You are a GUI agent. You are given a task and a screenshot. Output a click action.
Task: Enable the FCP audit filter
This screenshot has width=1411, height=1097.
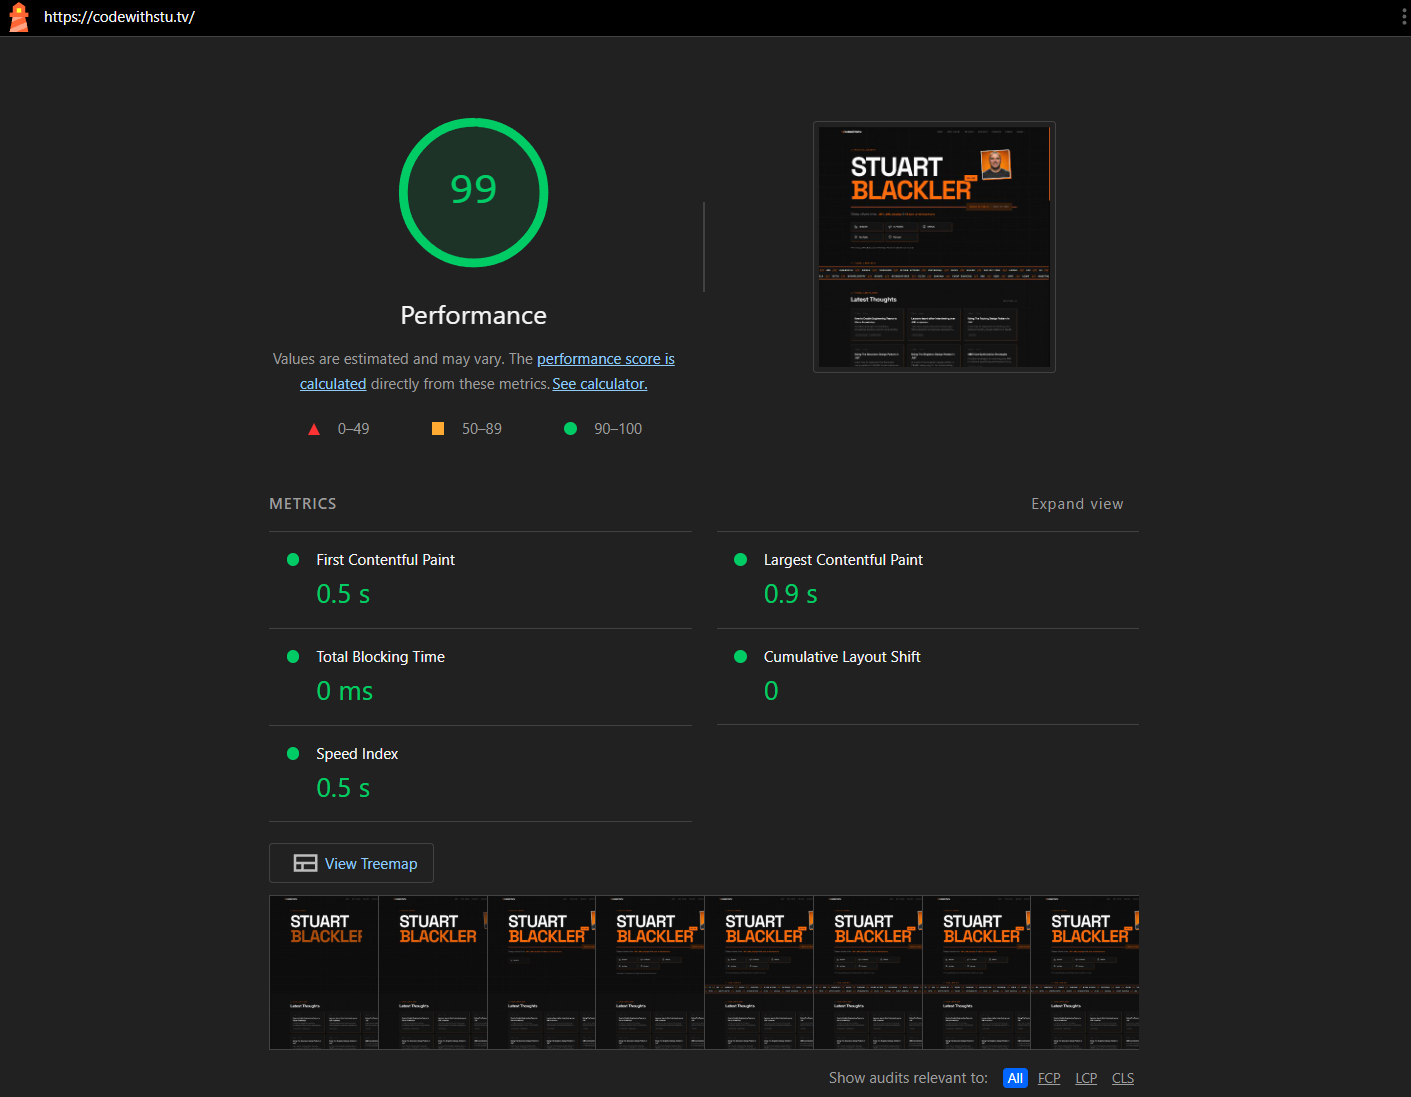coord(1048,1078)
